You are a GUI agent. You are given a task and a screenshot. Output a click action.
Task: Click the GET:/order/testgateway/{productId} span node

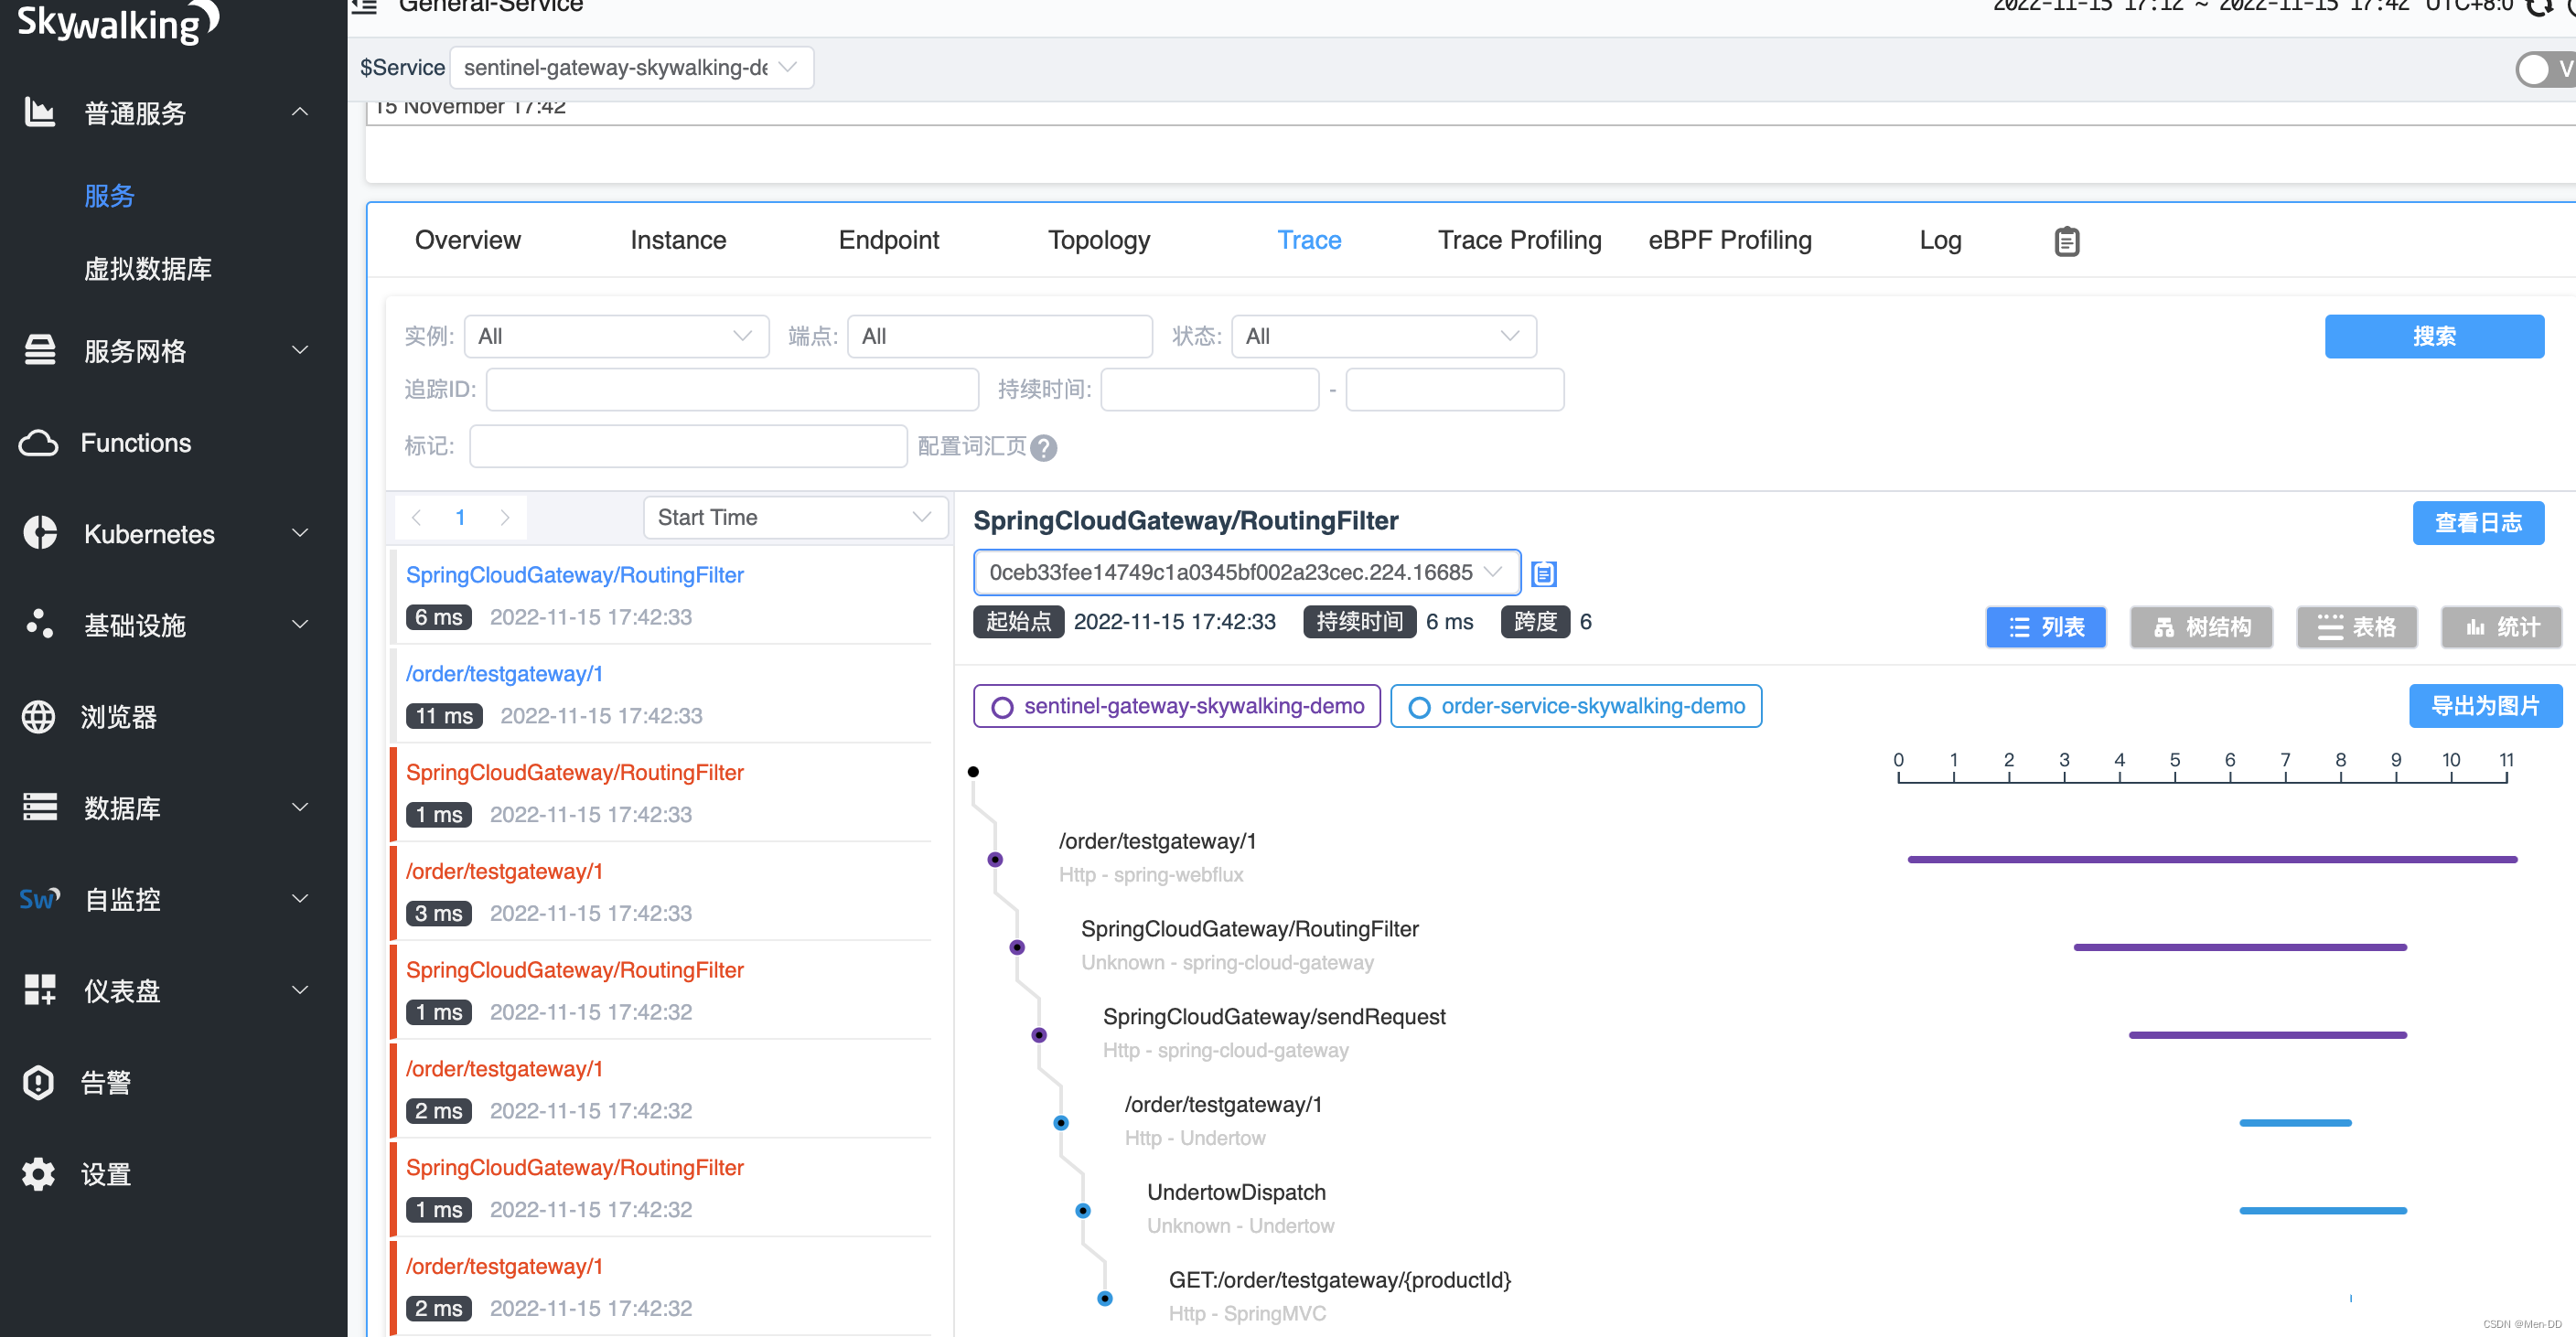point(1105,1298)
